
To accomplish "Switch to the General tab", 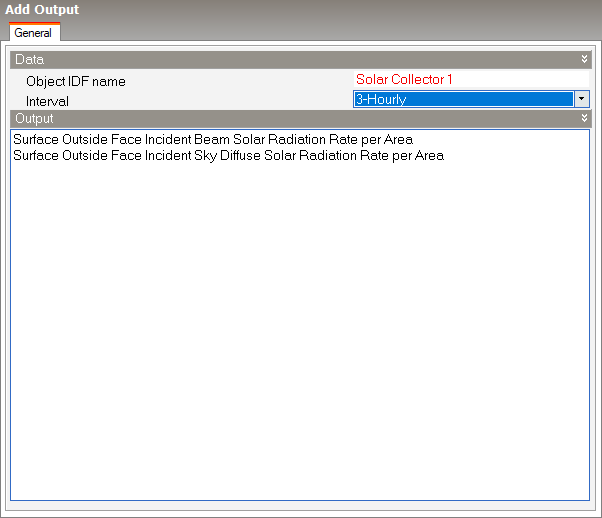I will click(x=33, y=33).
